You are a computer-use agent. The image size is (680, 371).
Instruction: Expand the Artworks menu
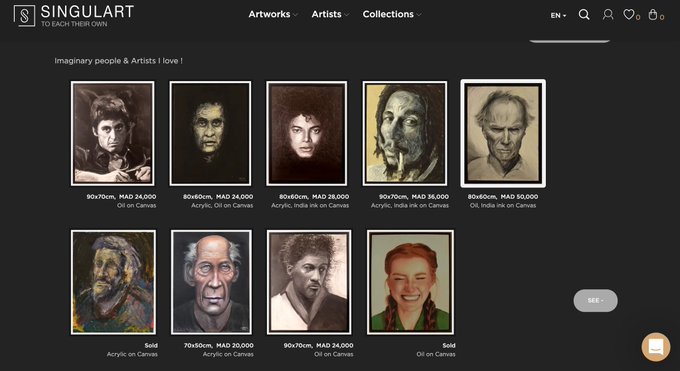[273, 14]
